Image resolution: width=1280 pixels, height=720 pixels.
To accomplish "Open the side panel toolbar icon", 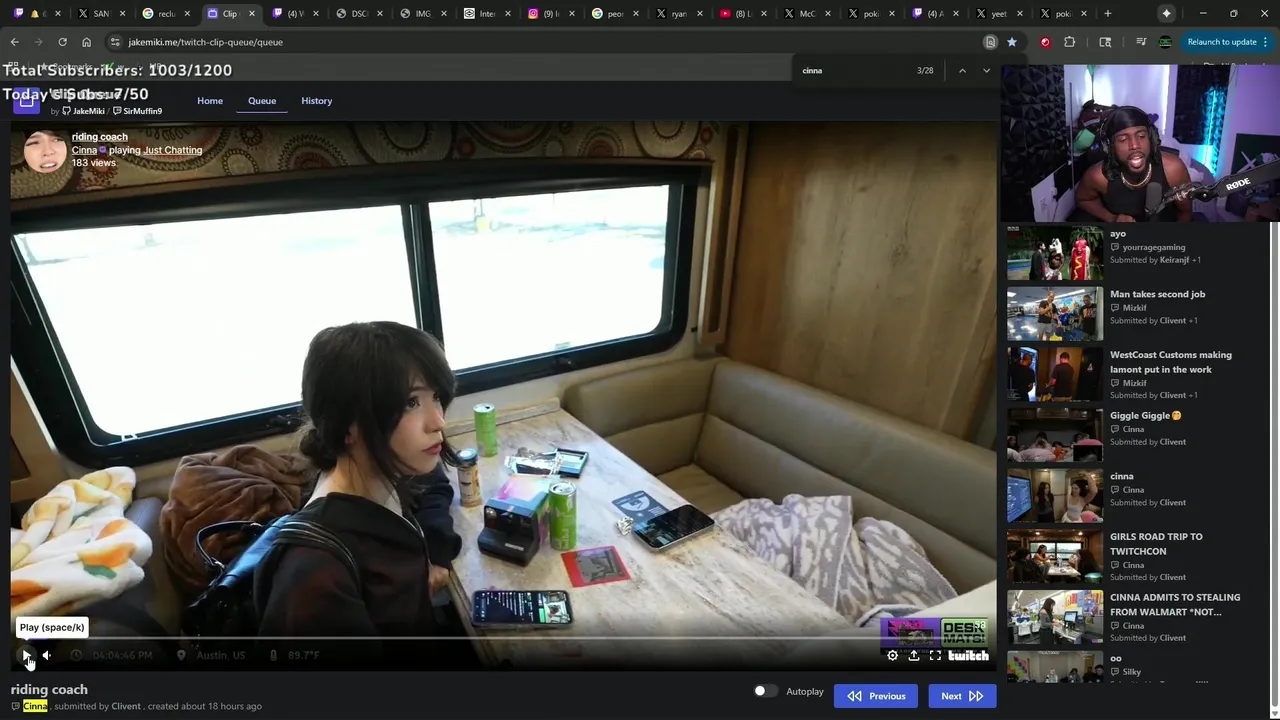I will tap(1105, 42).
